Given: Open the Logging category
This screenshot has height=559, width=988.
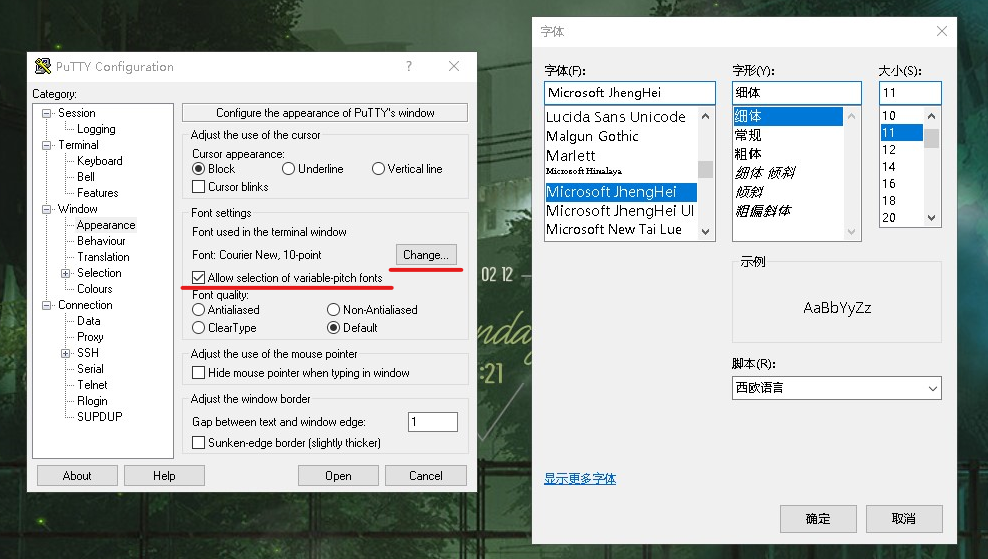Looking at the screenshot, I should point(96,129).
